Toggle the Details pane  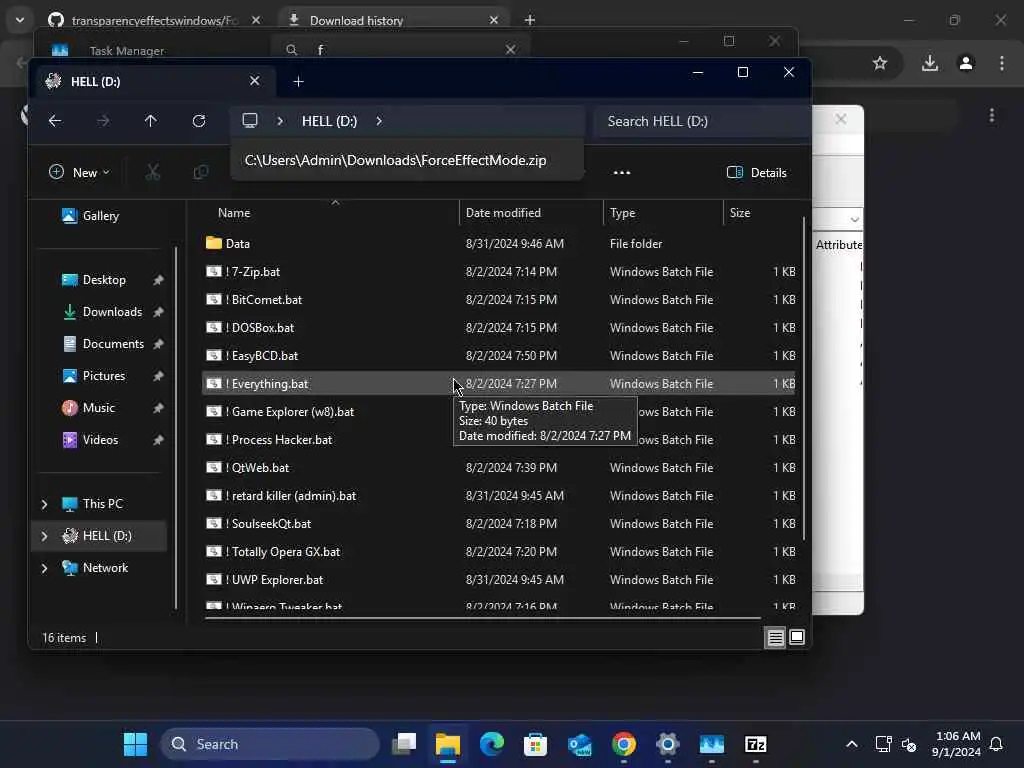tap(756, 172)
